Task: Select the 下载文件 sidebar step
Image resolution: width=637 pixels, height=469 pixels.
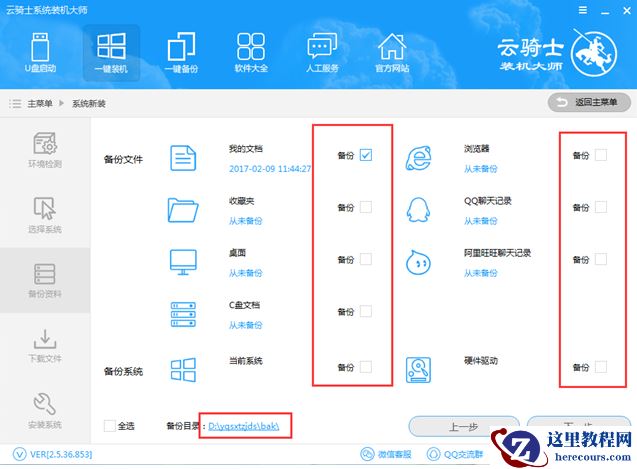Action: (x=45, y=345)
